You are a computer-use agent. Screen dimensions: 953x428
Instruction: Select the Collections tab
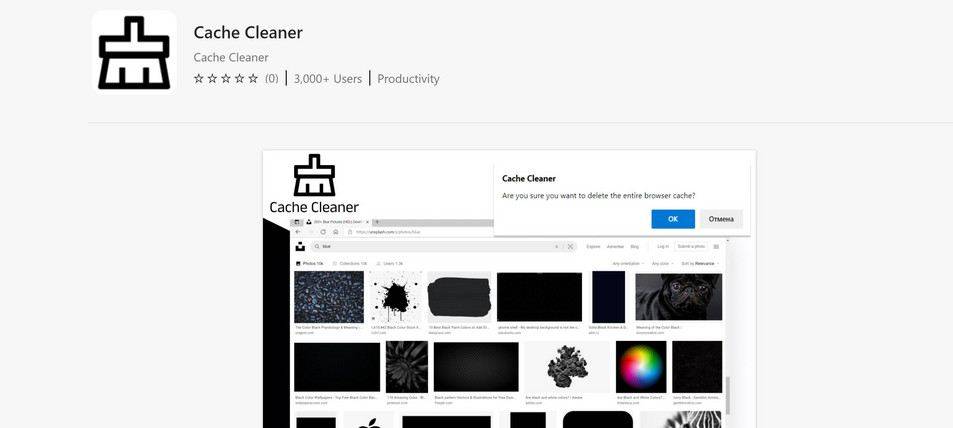tap(350, 264)
